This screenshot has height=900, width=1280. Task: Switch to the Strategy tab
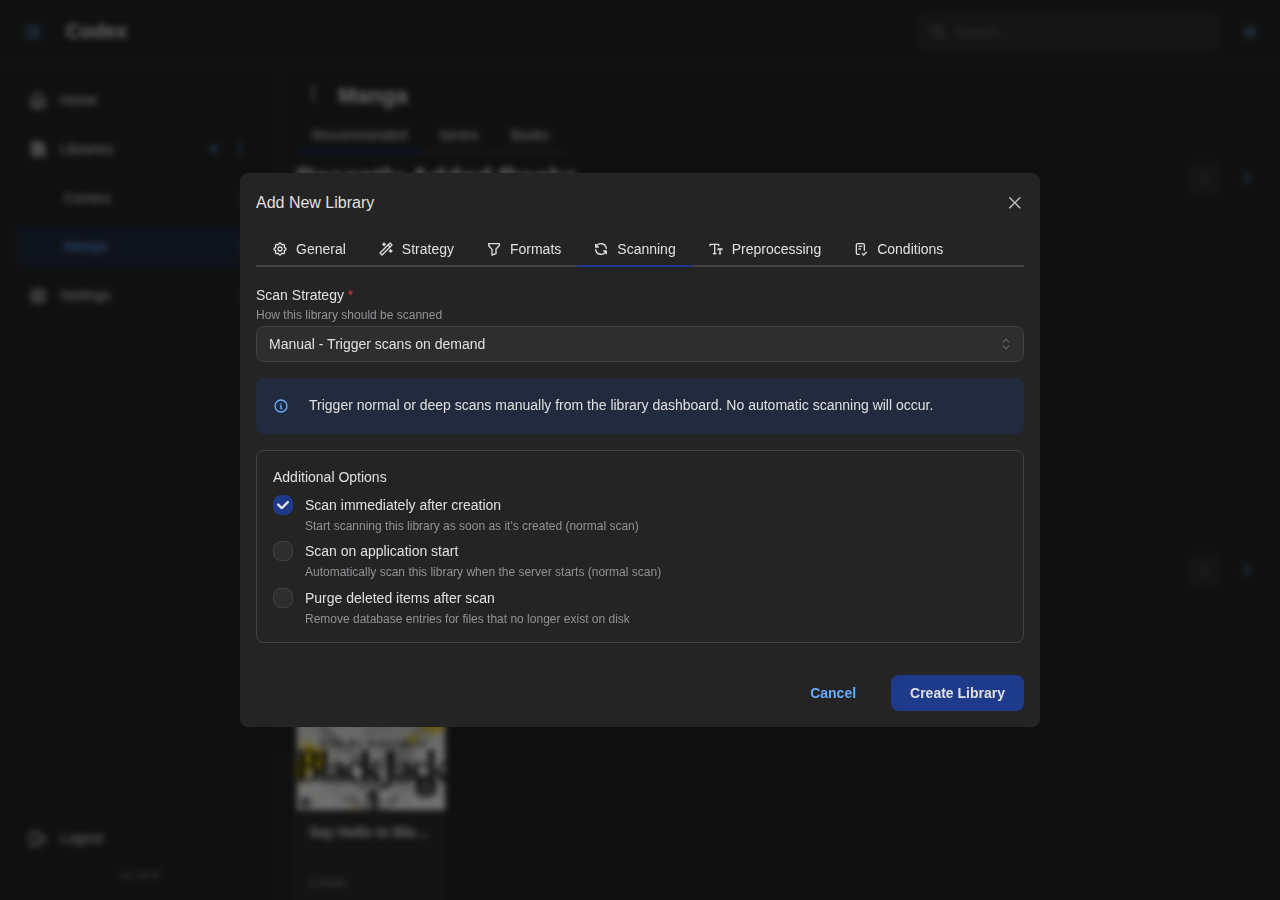(416, 249)
